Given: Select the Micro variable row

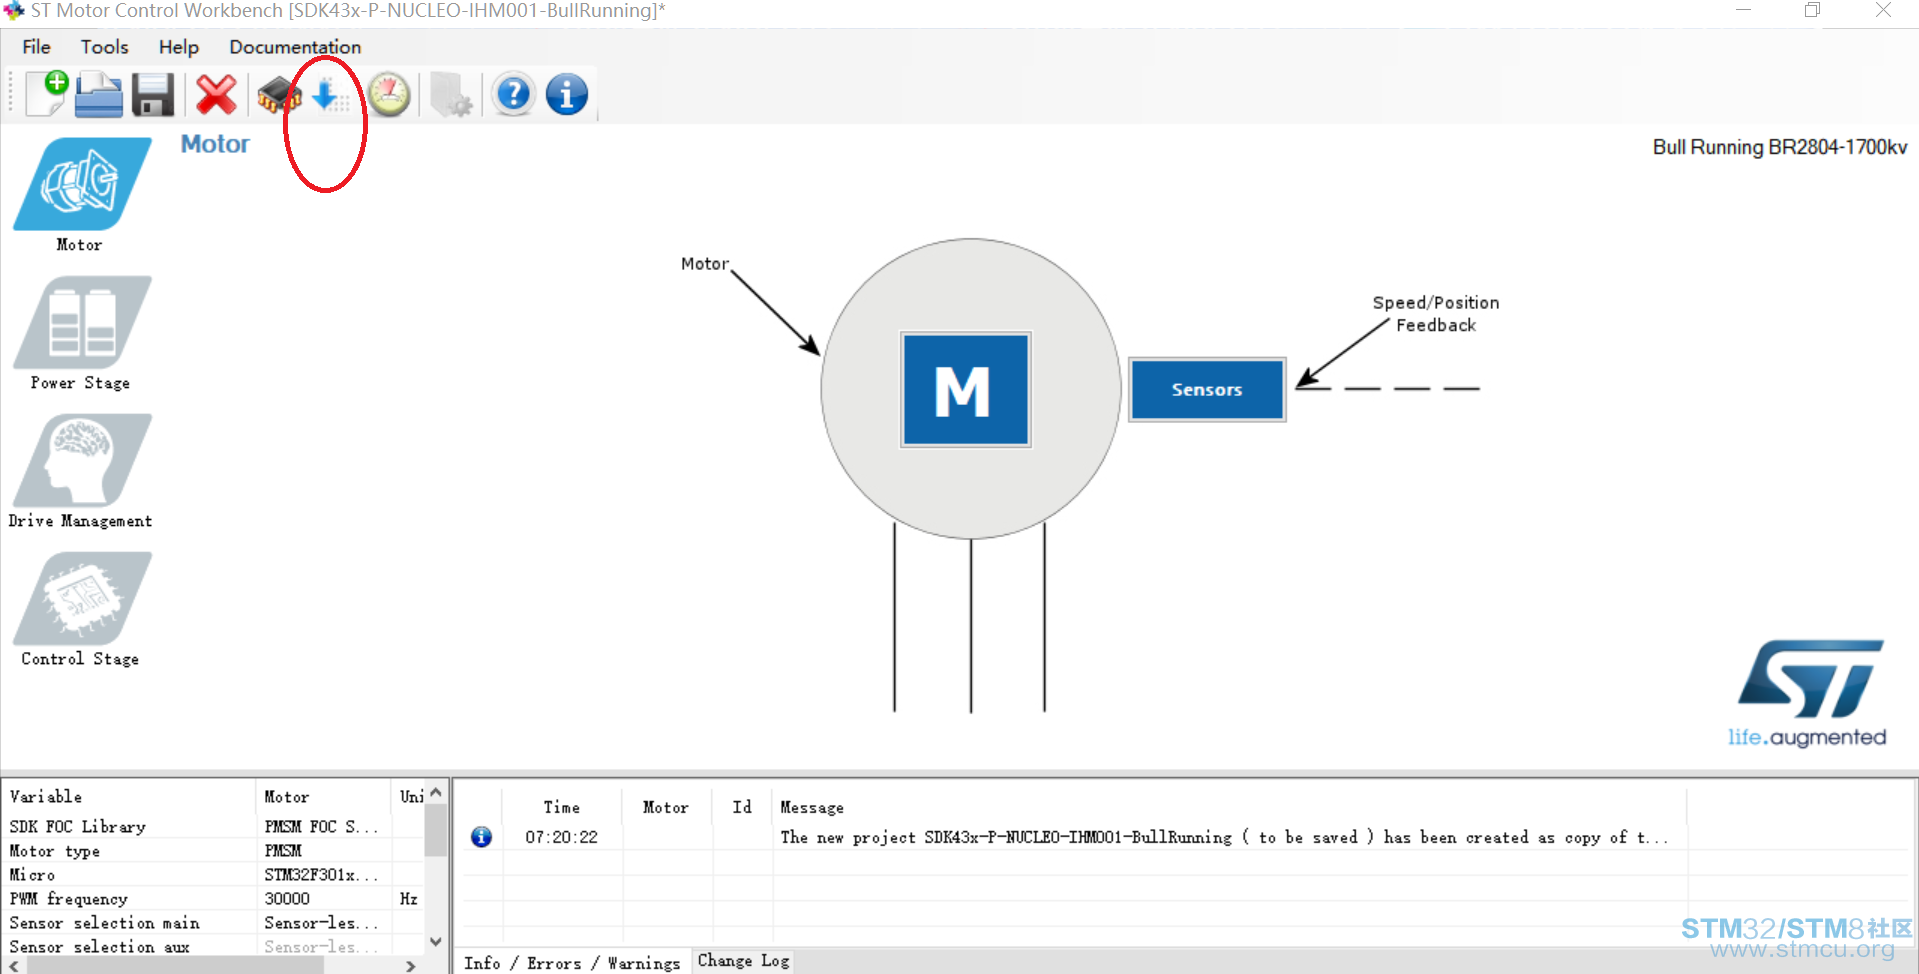Looking at the screenshot, I should (x=214, y=875).
